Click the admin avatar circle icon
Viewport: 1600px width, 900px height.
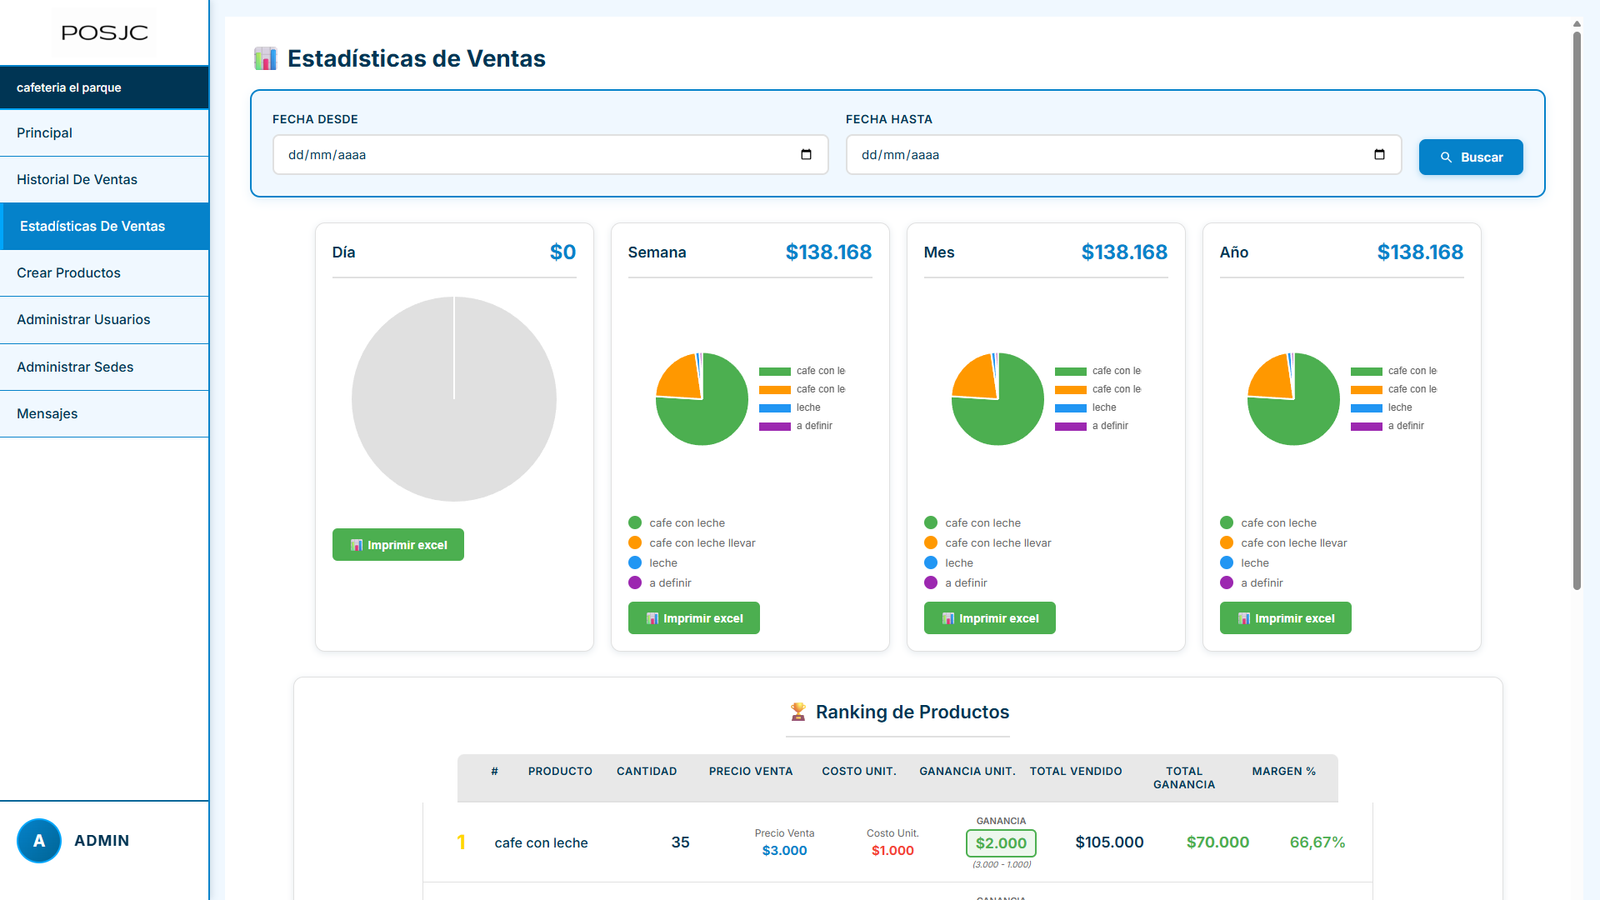click(39, 841)
